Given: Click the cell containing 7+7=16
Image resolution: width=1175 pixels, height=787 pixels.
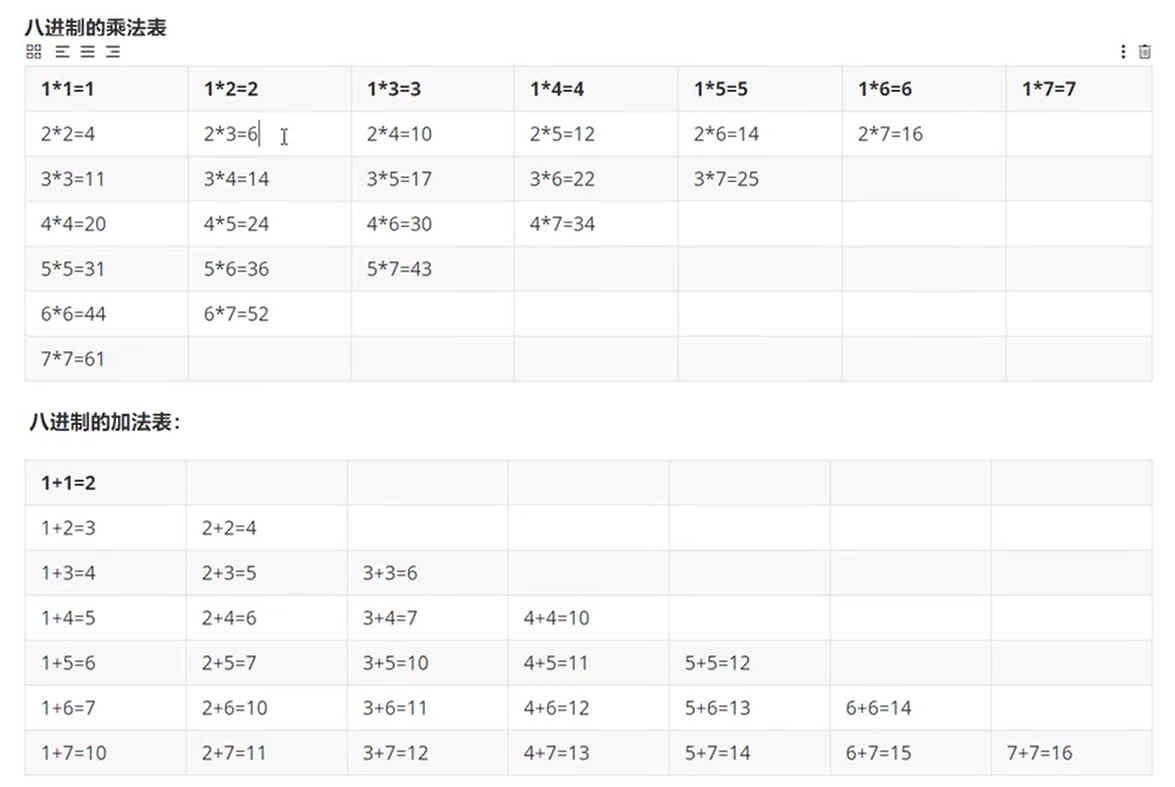Looking at the screenshot, I should coord(1072,753).
